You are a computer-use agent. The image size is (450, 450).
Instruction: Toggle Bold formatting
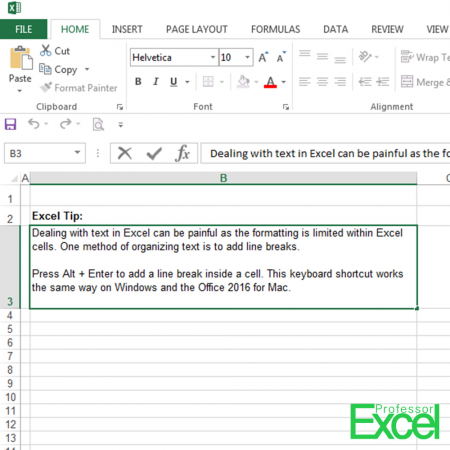click(138, 81)
